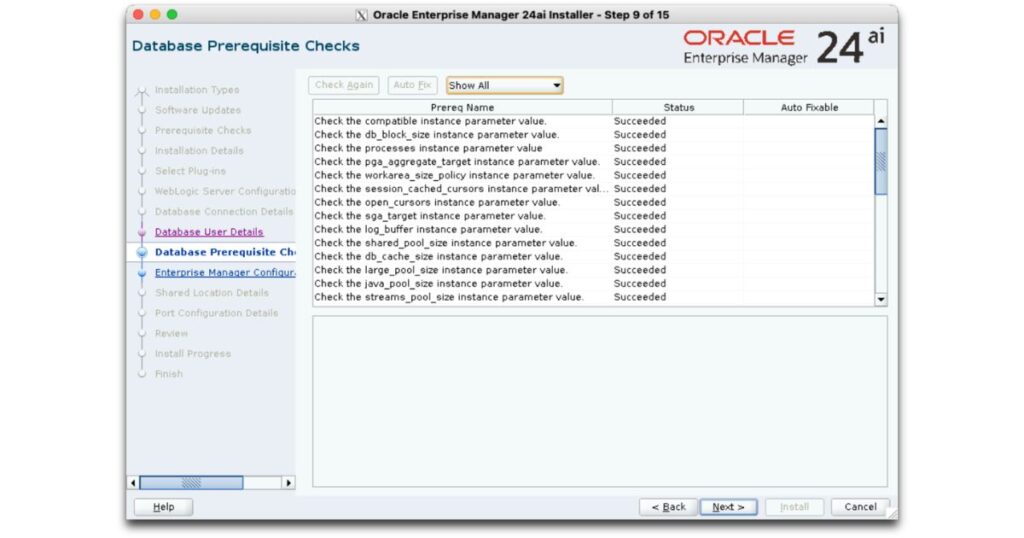Select the db_cache_size parameter row
The width and height of the screenshot is (1024, 538).
(593, 257)
